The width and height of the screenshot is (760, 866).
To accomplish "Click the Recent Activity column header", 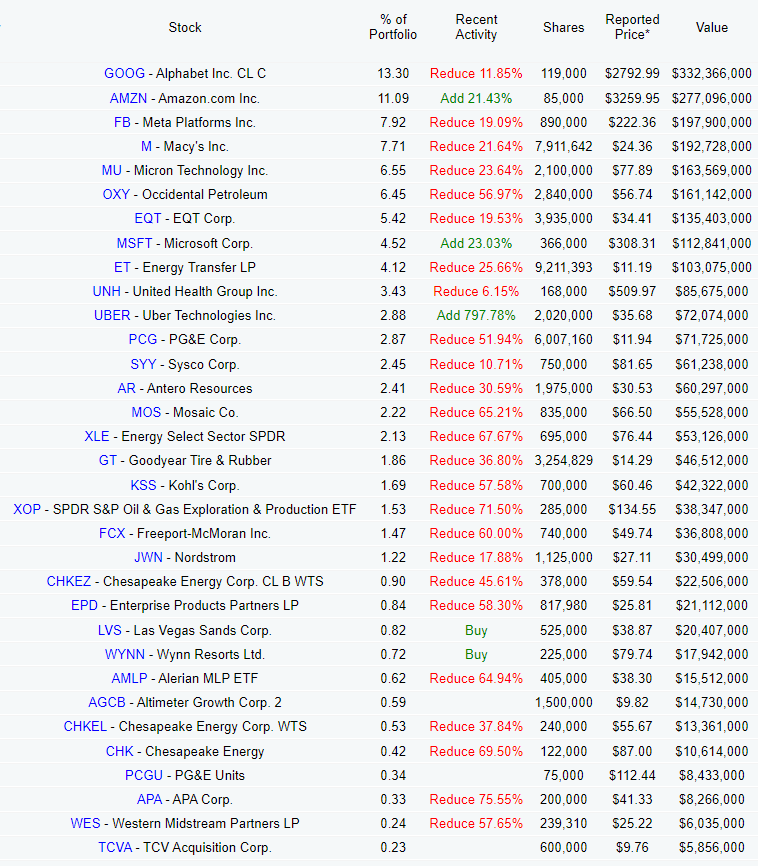I will tap(476, 27).
